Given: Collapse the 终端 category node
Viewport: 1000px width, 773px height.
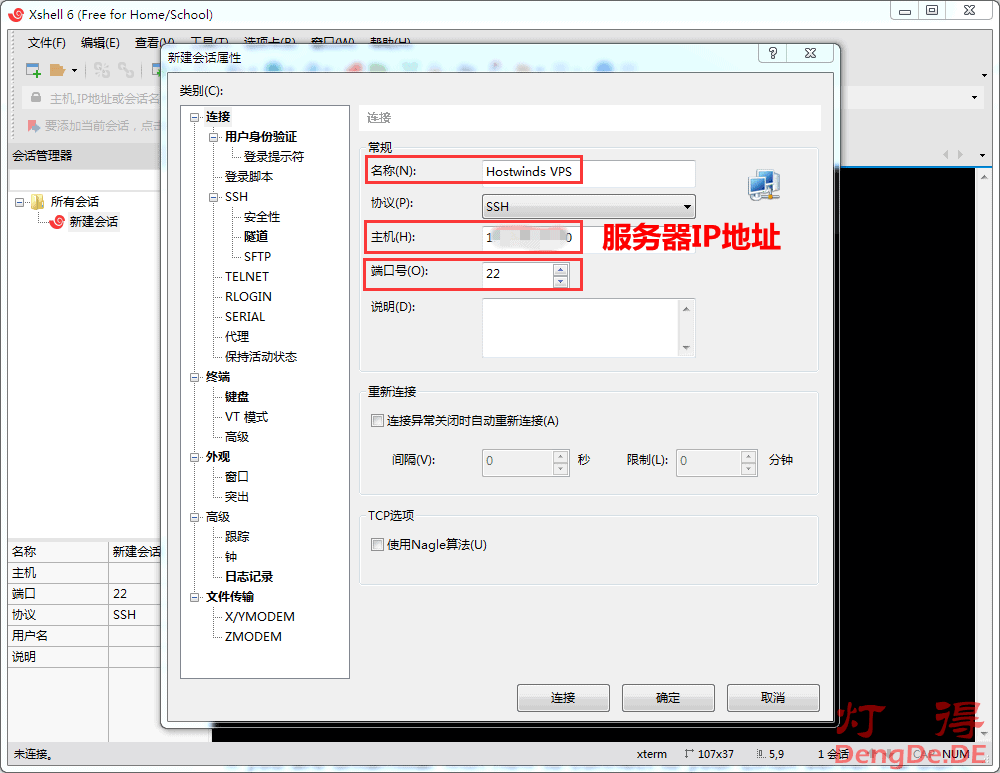Looking at the screenshot, I should (x=194, y=377).
